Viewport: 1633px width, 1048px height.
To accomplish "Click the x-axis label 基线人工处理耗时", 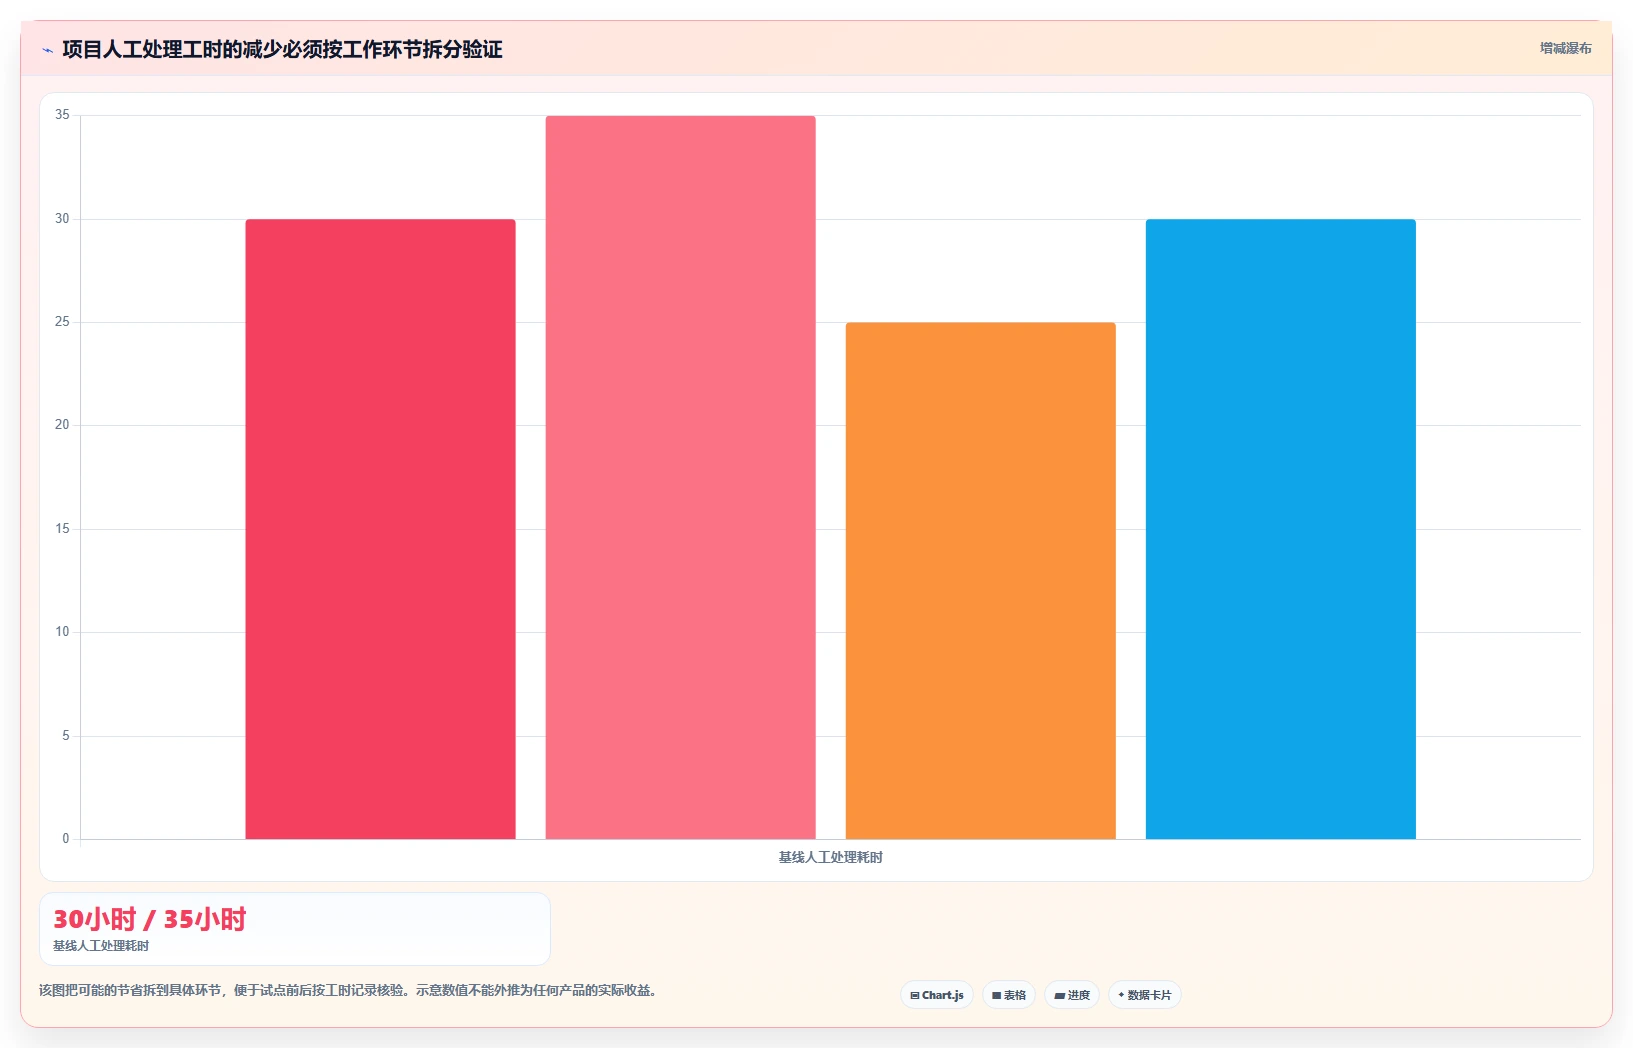I will coord(831,857).
